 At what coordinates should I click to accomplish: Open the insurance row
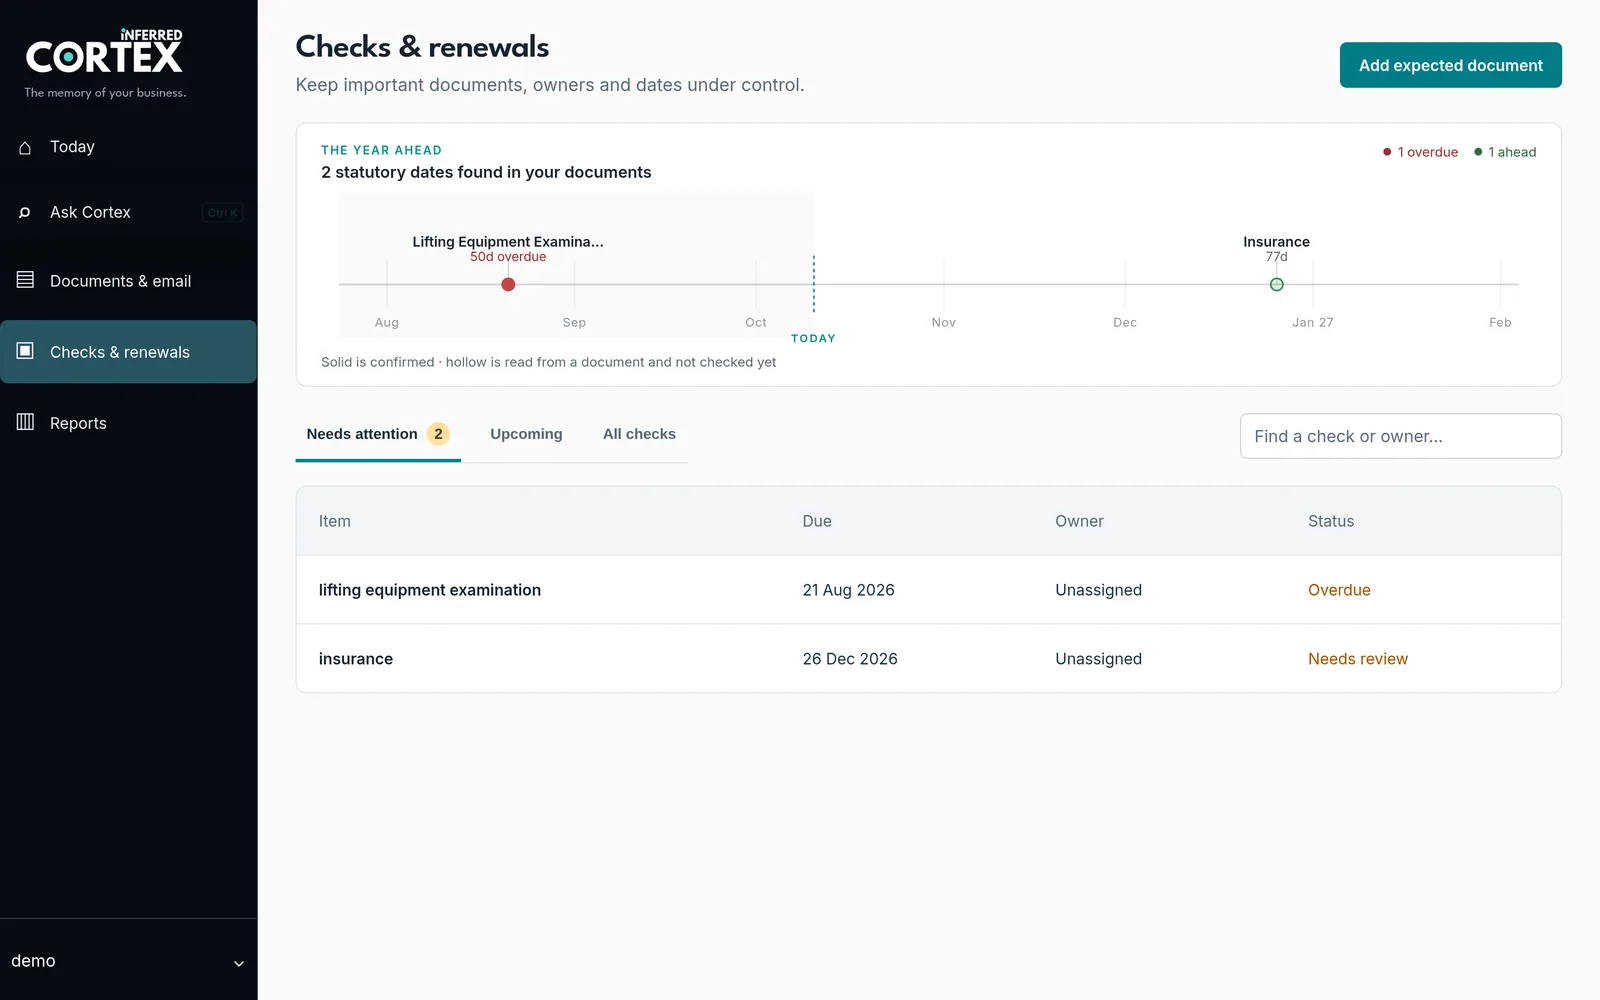(928, 659)
